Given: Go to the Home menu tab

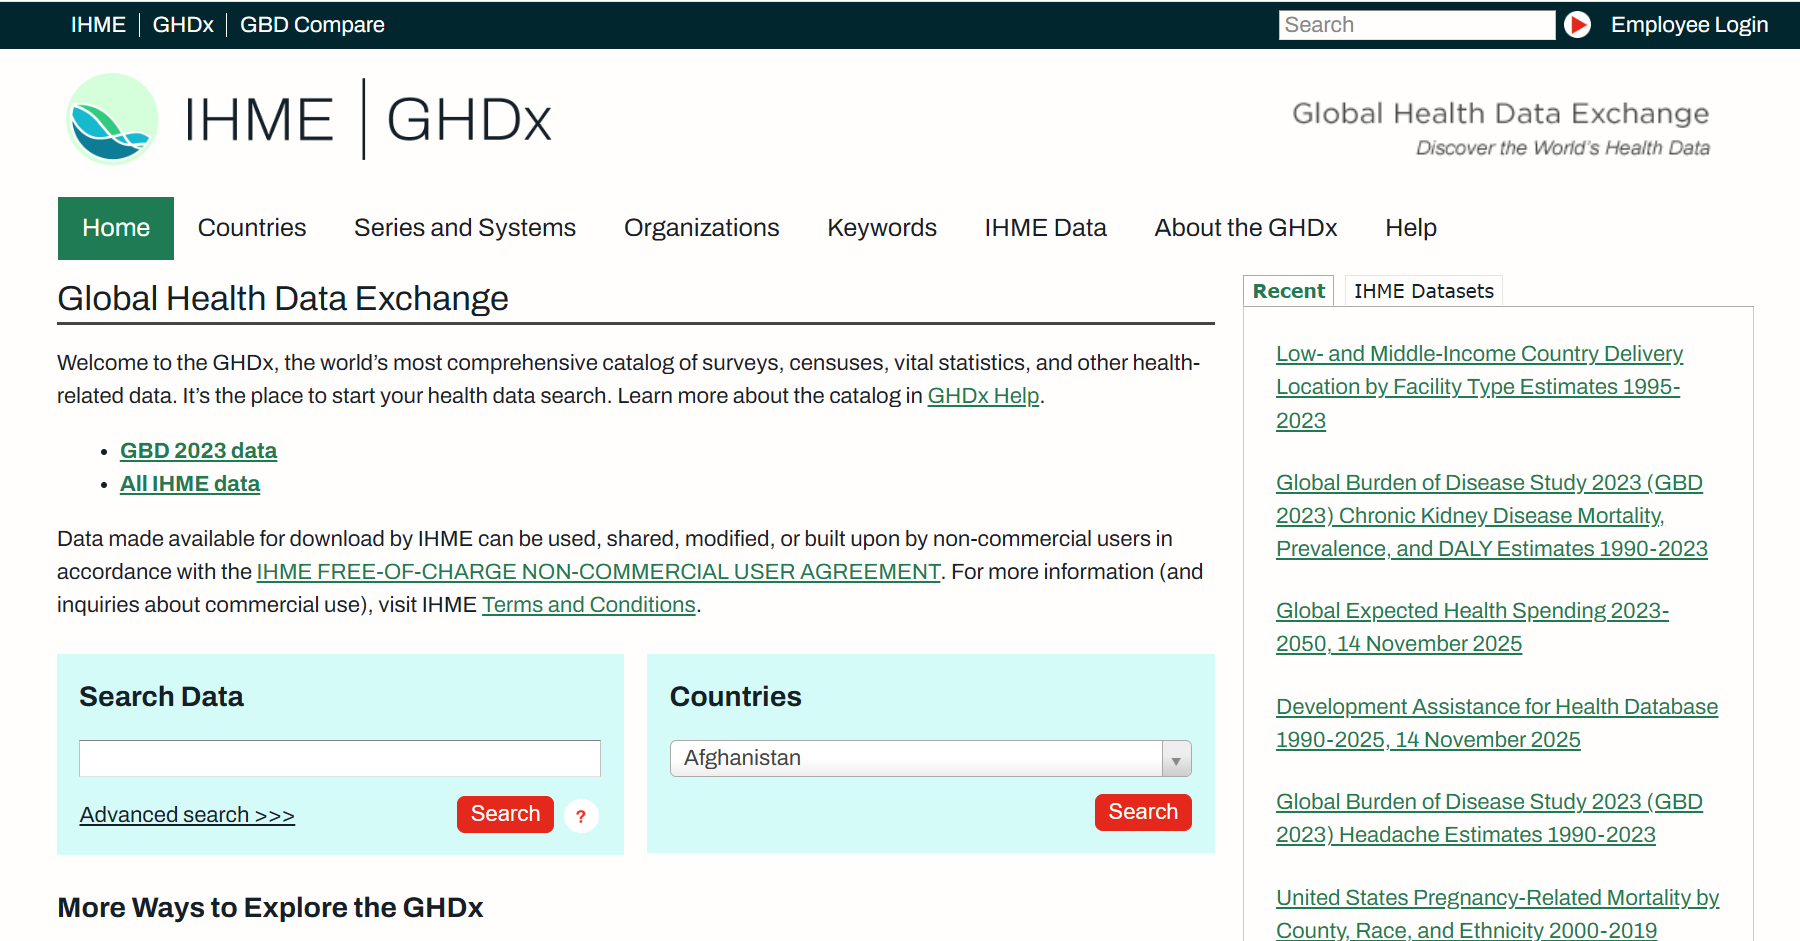Looking at the screenshot, I should pos(116,228).
